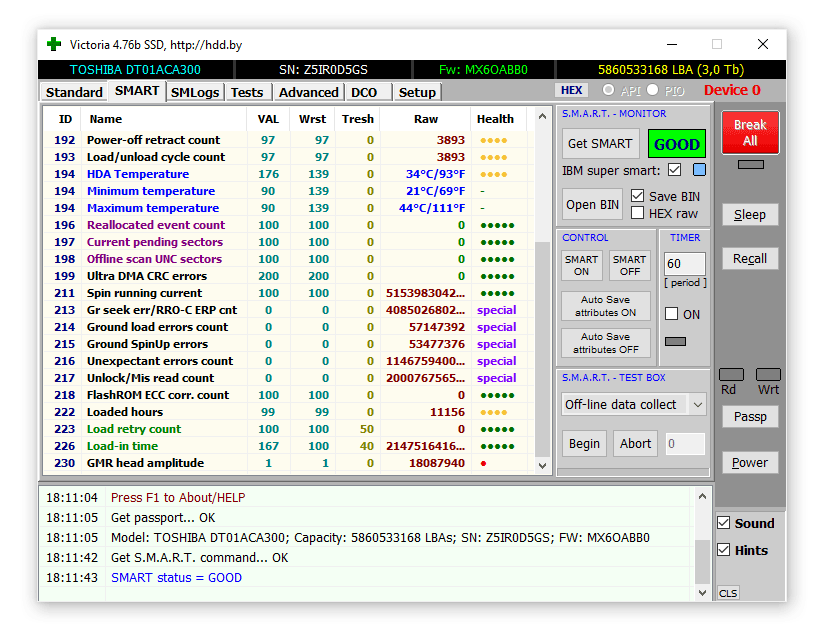This screenshot has height=643, width=831.
Task: Switch to the SMLogs tab
Action: [x=194, y=92]
